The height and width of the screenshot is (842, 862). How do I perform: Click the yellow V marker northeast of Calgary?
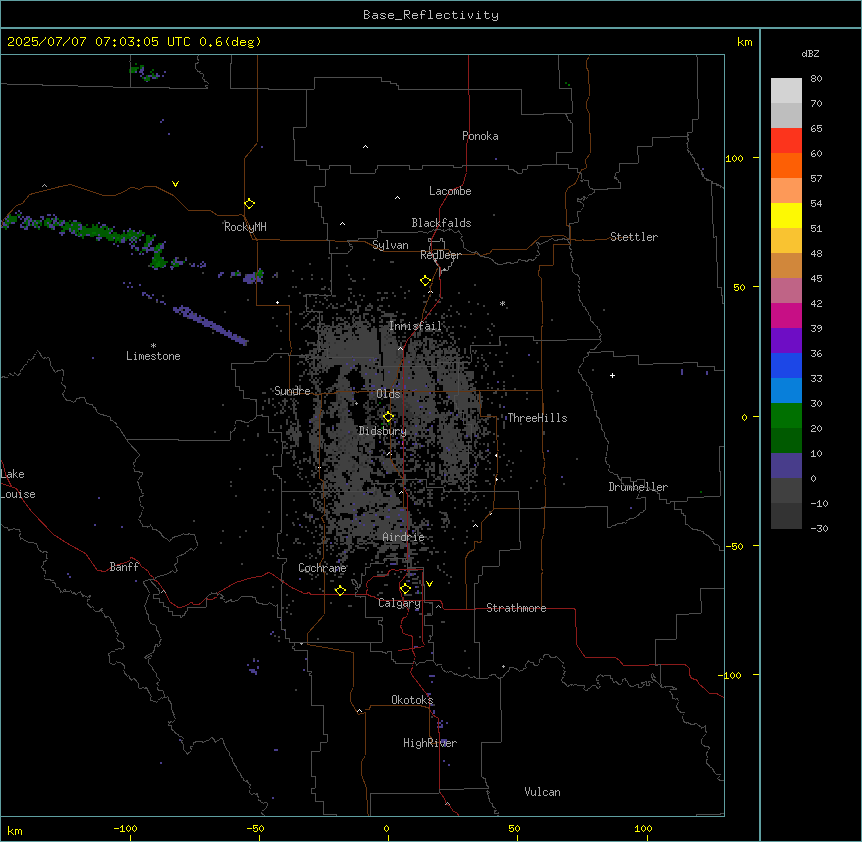point(429,584)
